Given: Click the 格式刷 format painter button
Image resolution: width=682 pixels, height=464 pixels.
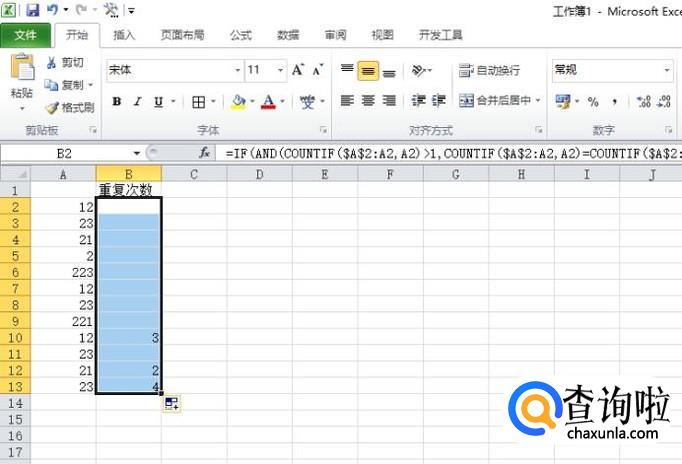Looking at the screenshot, I should 70,107.
